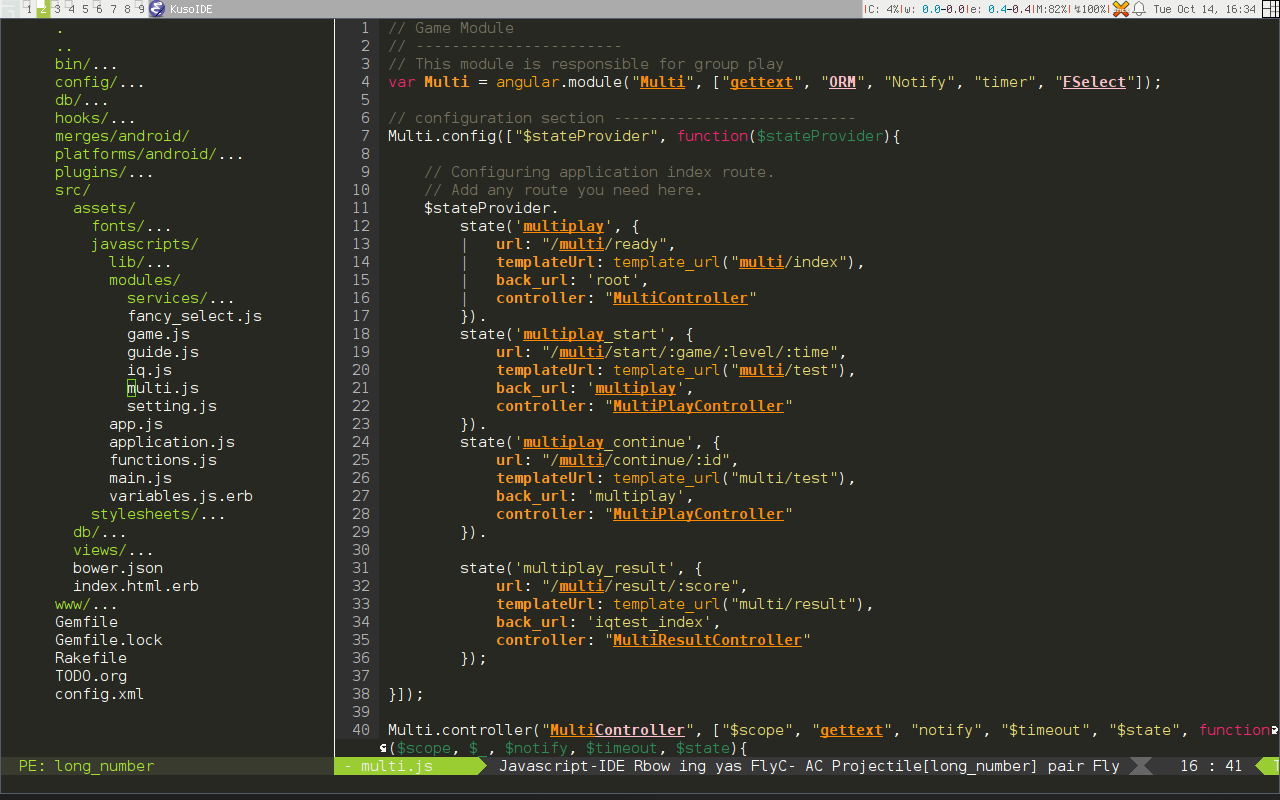Open variables.js.erb in the tree

tap(181, 496)
